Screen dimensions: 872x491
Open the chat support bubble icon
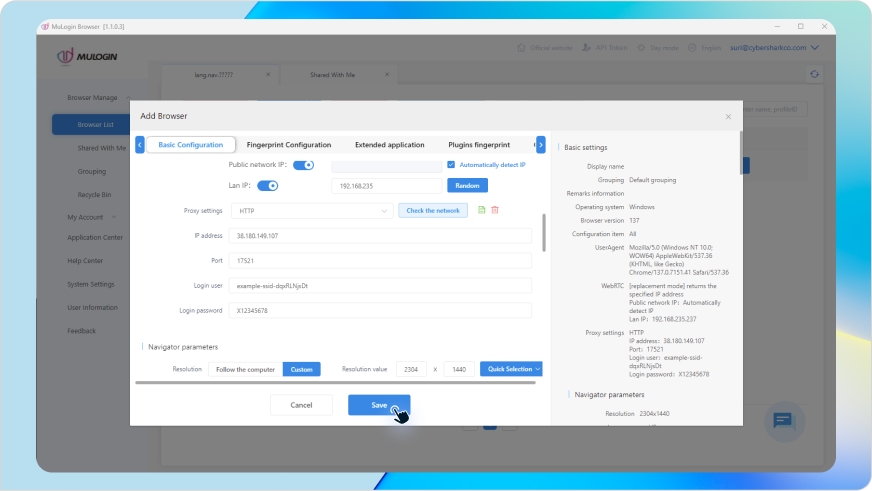(x=783, y=420)
